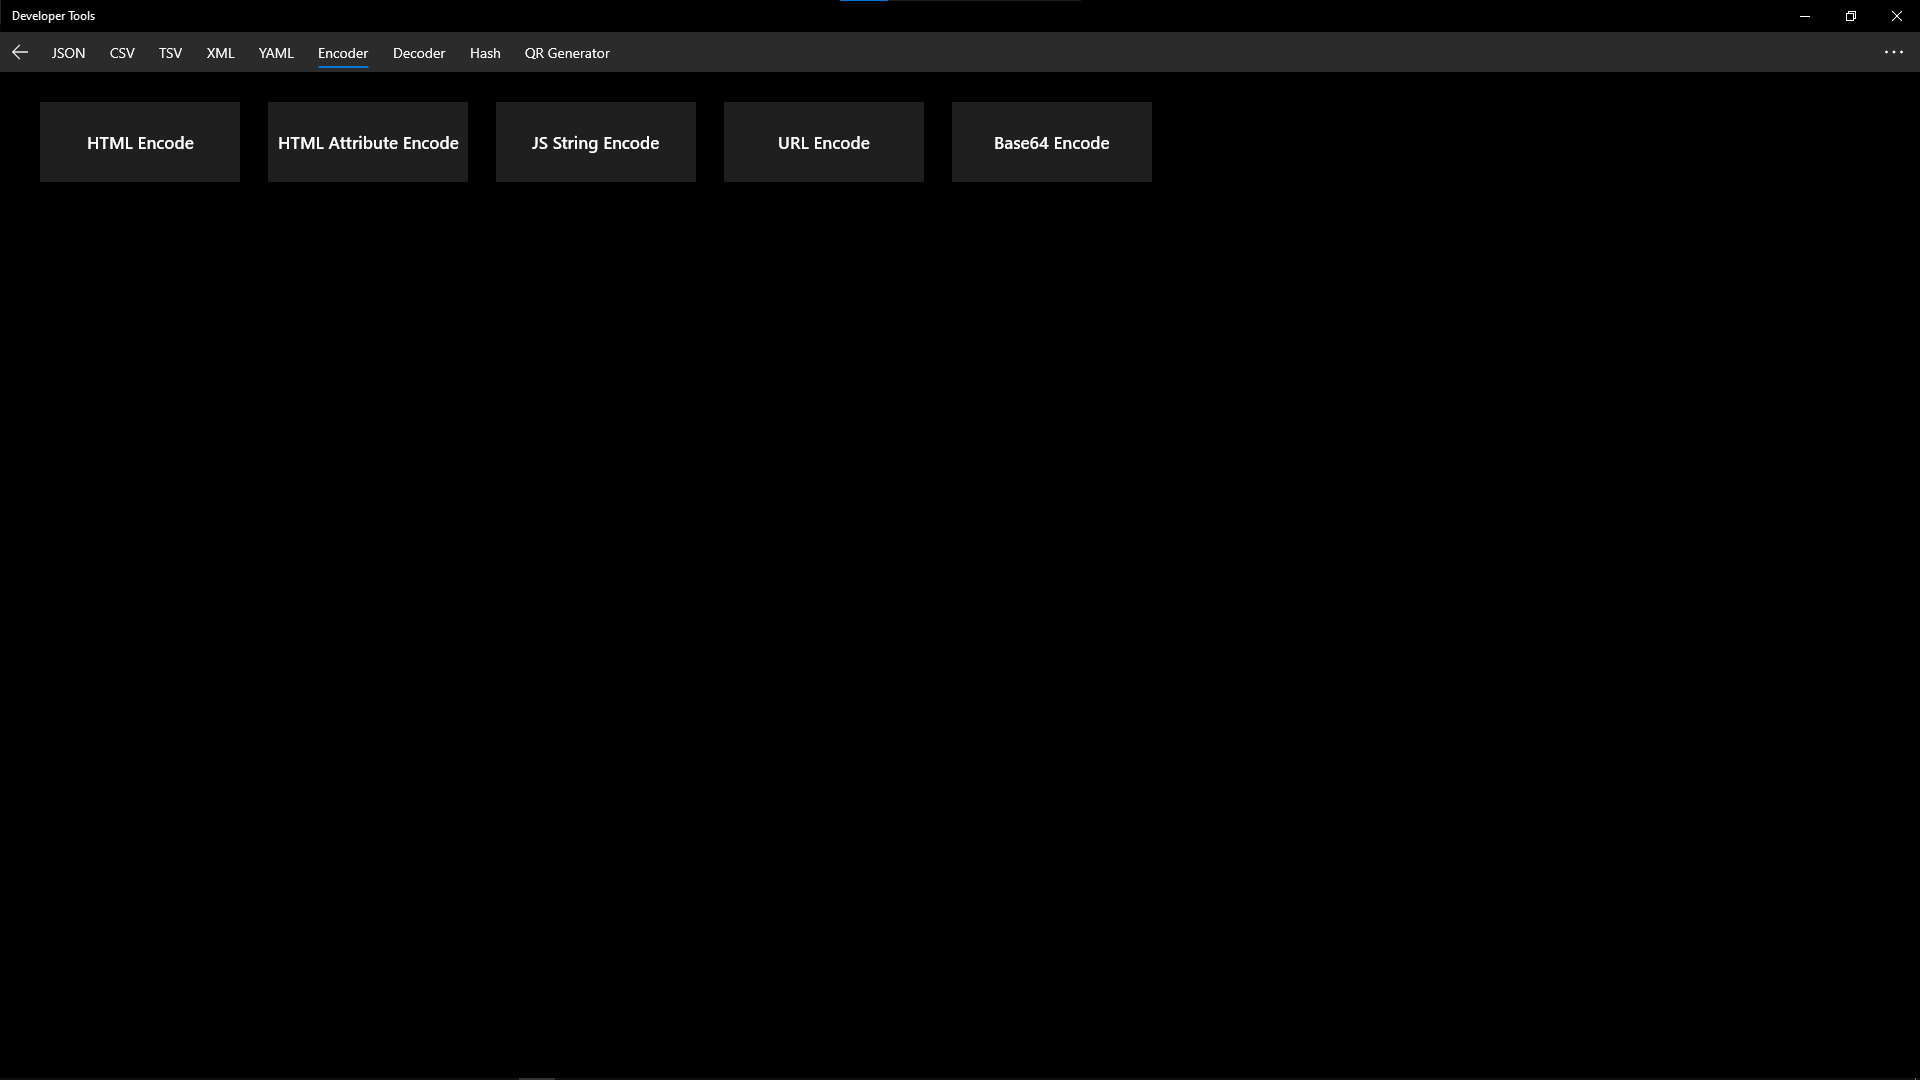Select the TSV tab
This screenshot has width=1920, height=1080.
click(170, 53)
